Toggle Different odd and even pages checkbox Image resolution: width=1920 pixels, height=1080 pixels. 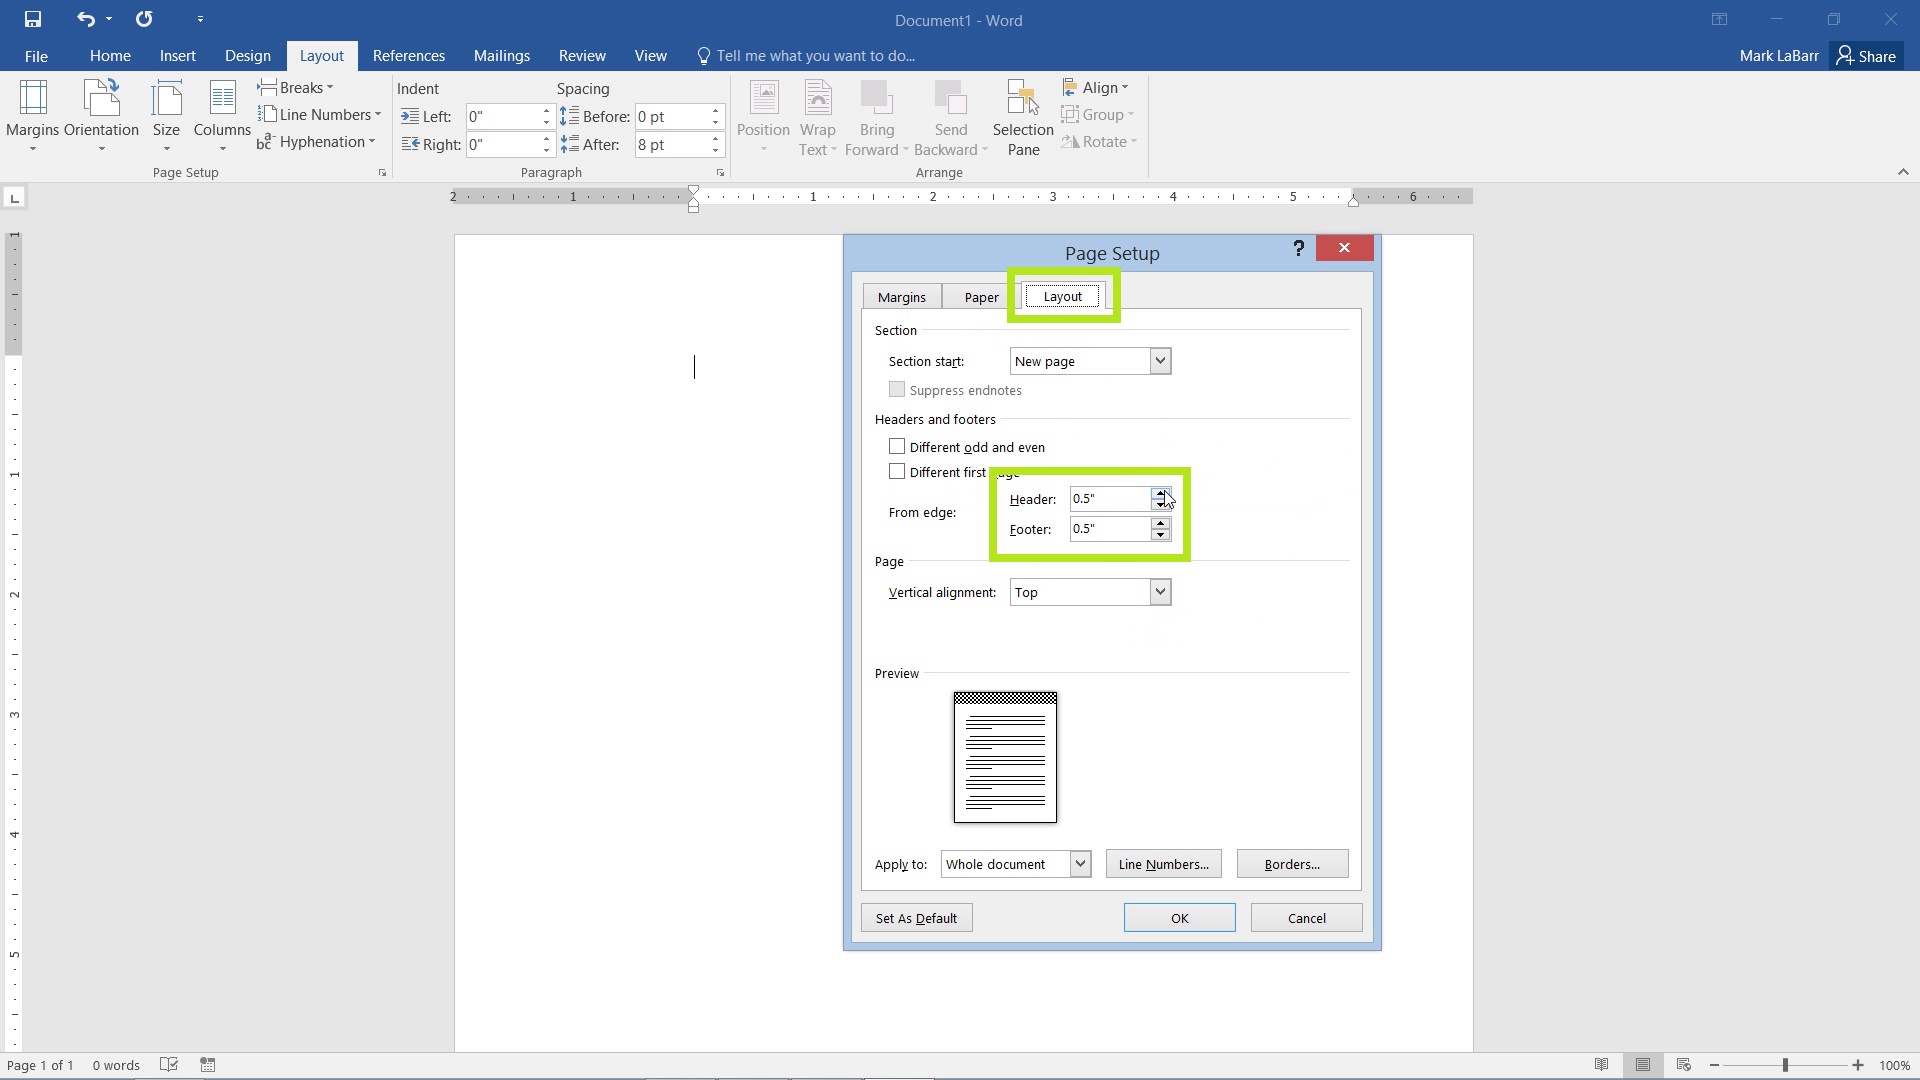pyautogui.click(x=895, y=446)
